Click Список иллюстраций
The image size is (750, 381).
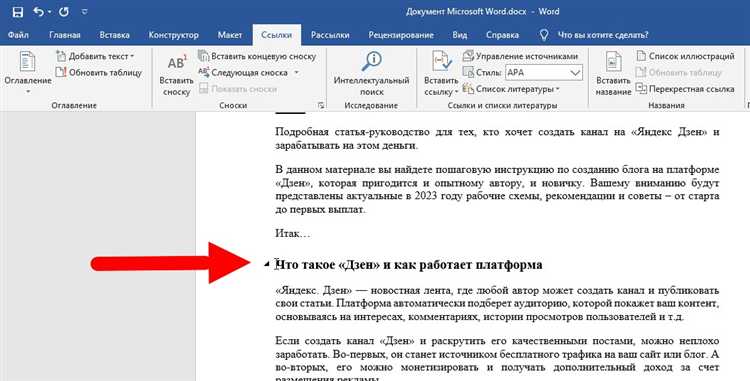pyautogui.click(x=685, y=56)
